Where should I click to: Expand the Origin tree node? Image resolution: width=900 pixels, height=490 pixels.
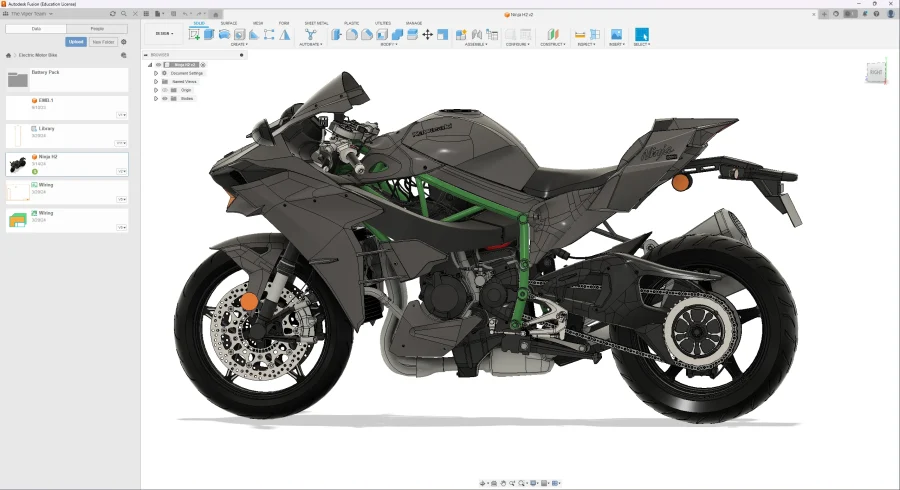(156, 90)
